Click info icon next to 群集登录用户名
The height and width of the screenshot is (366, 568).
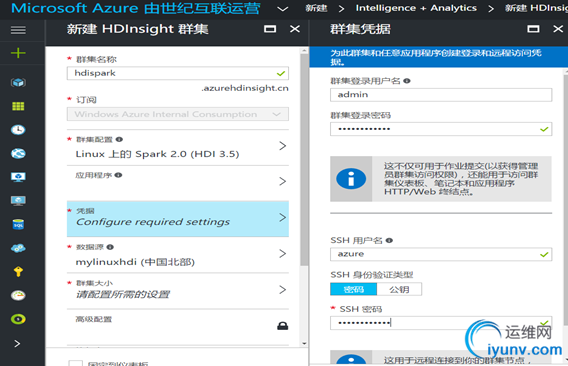(407, 81)
